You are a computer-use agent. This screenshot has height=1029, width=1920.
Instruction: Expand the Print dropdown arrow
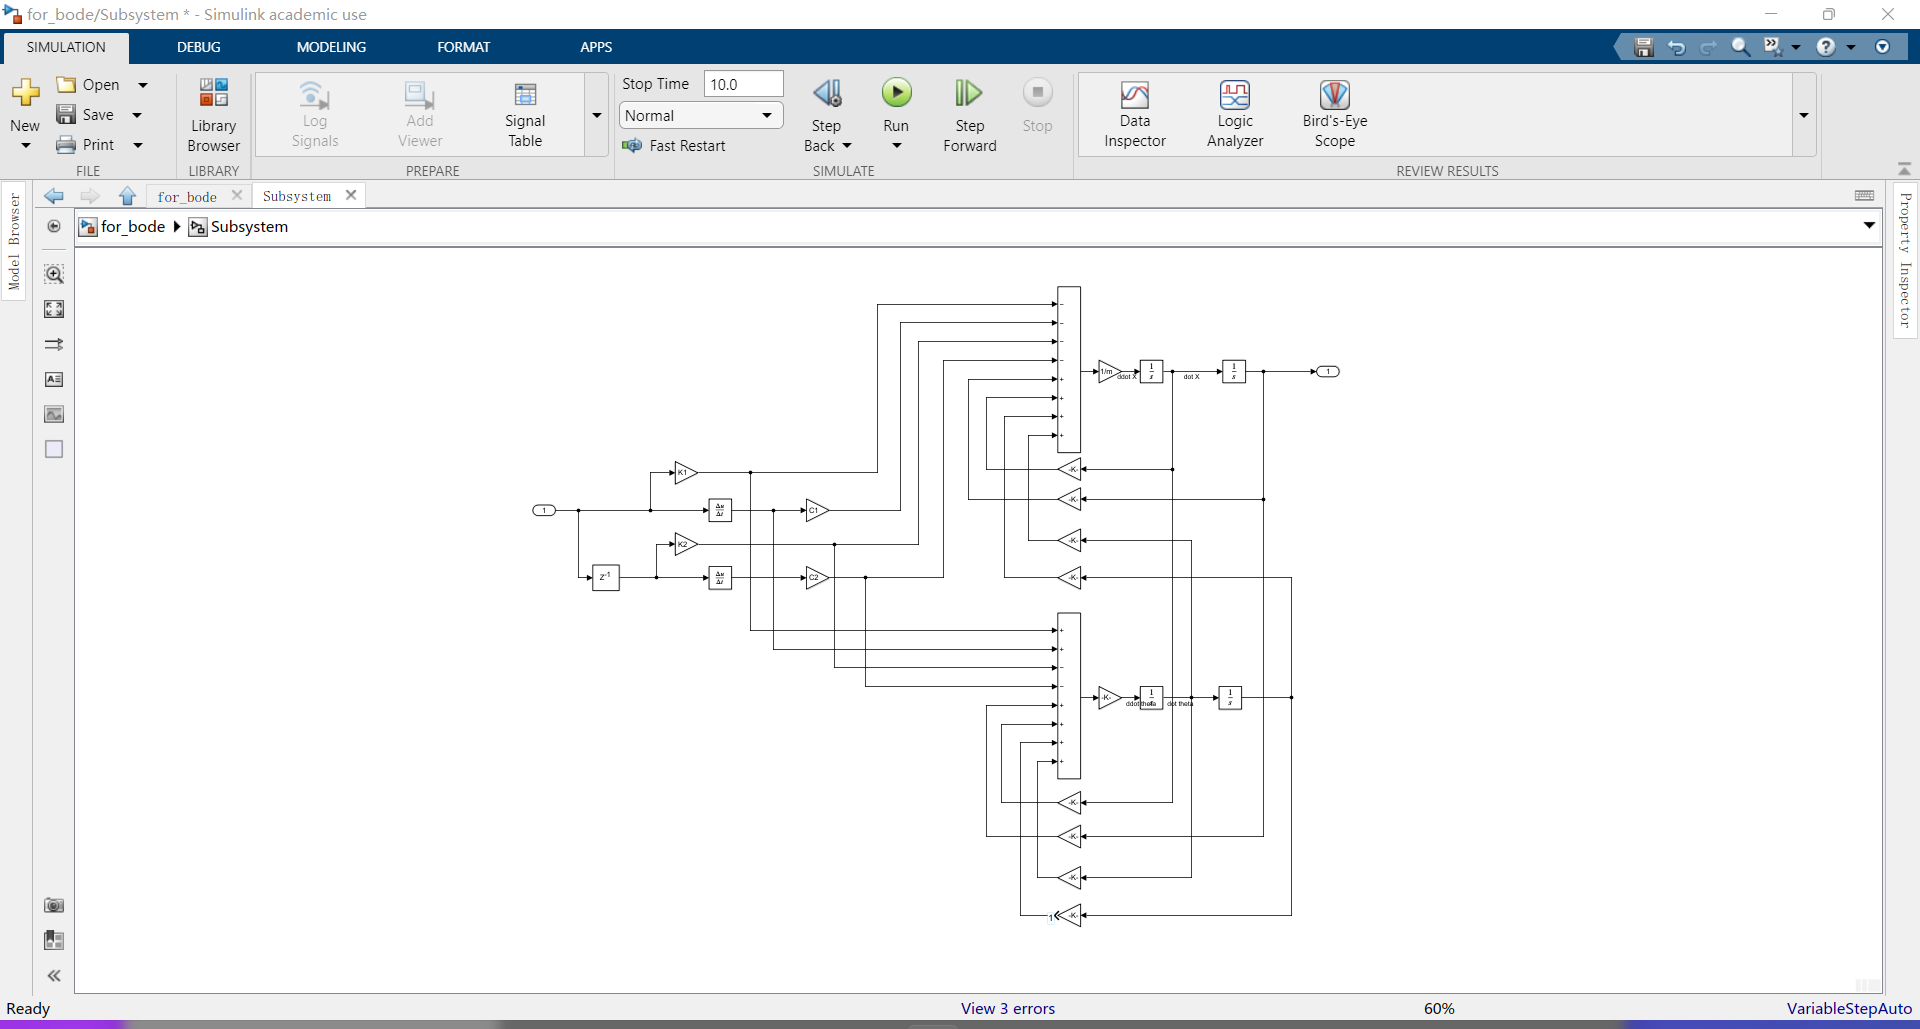[x=138, y=145]
